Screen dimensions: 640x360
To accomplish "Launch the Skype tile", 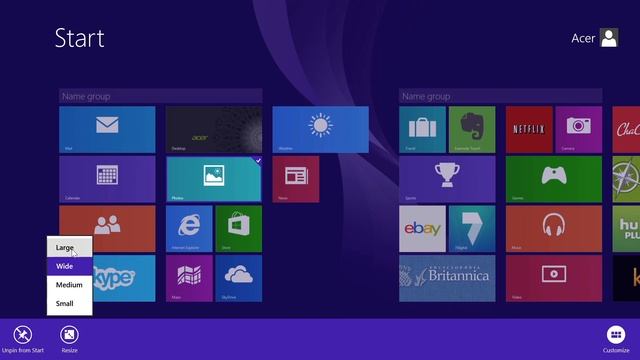I will pyautogui.click(x=124, y=278).
